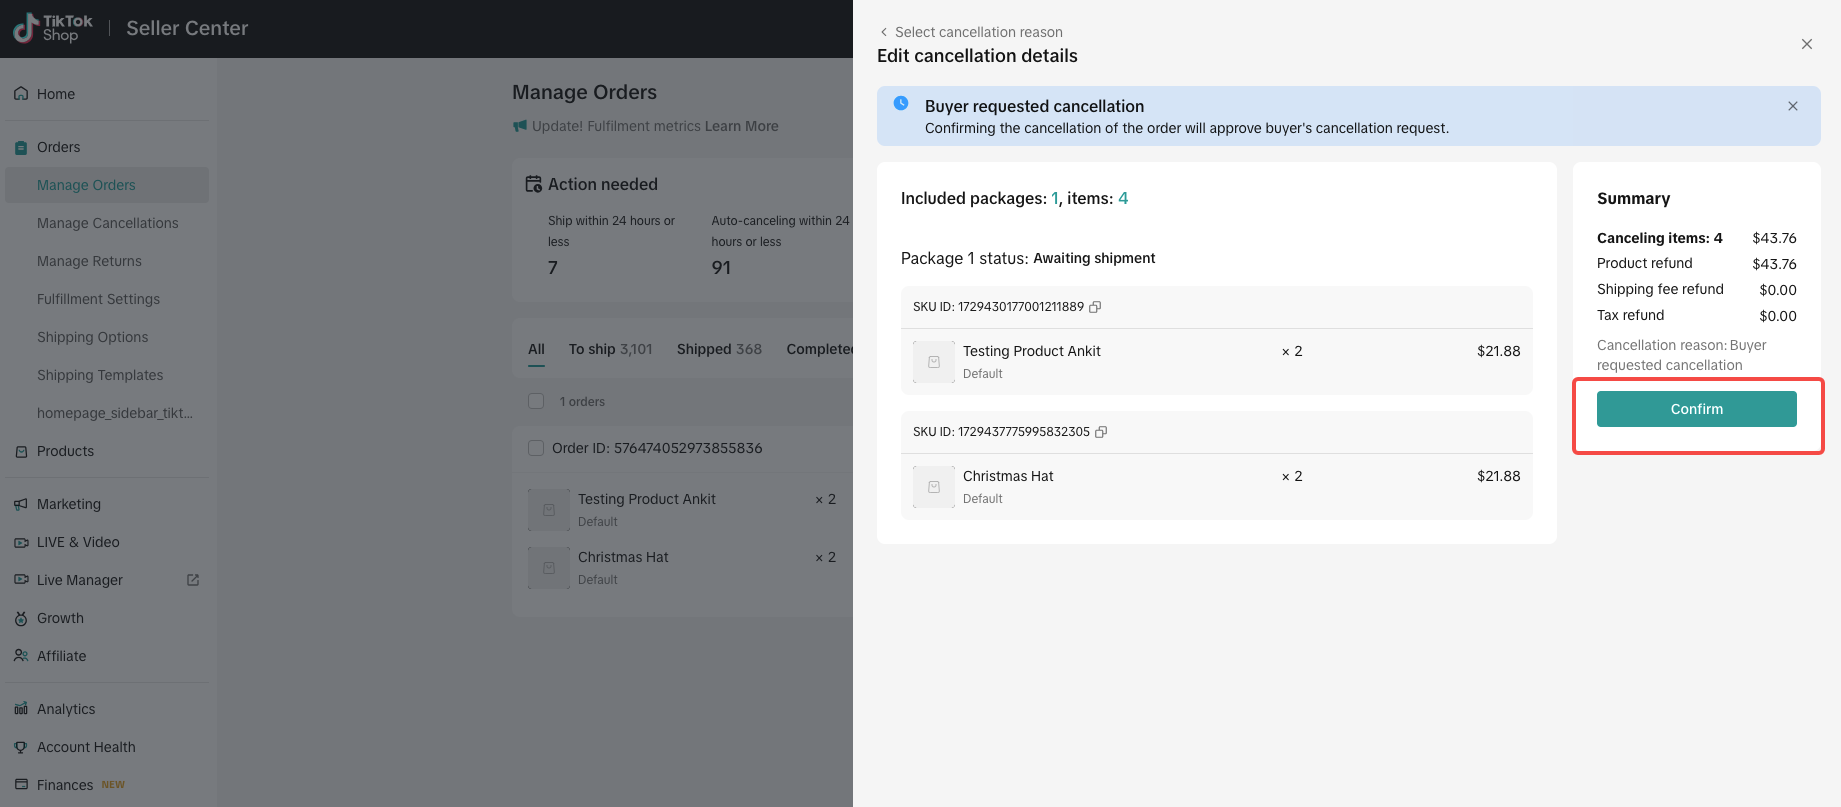Screen dimensions: 1841x807
Task: Expand the Orders menu section
Action: click(x=59, y=147)
